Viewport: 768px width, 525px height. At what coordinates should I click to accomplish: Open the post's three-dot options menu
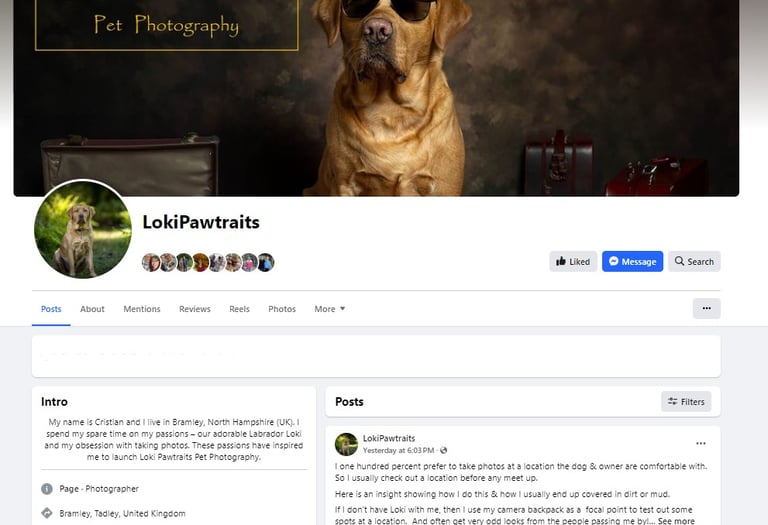coord(701,444)
